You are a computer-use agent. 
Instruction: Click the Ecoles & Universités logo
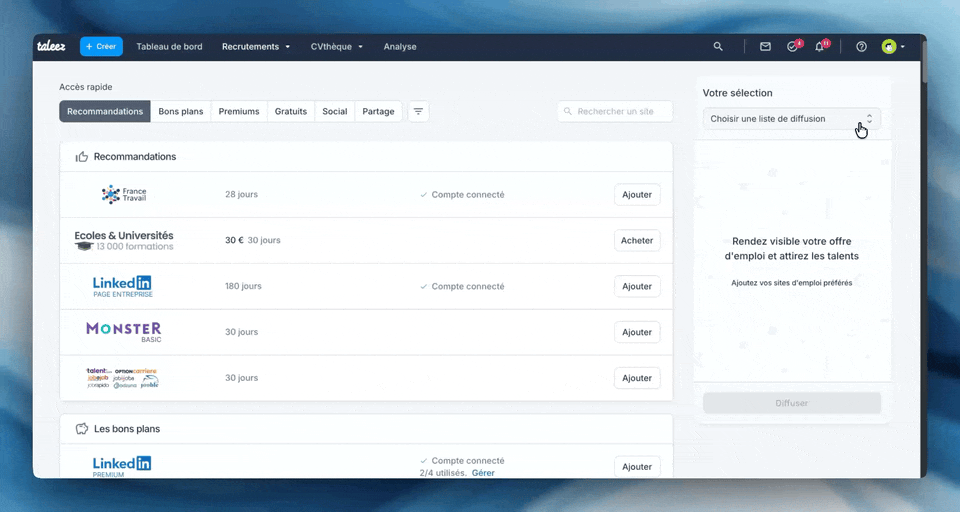124,241
